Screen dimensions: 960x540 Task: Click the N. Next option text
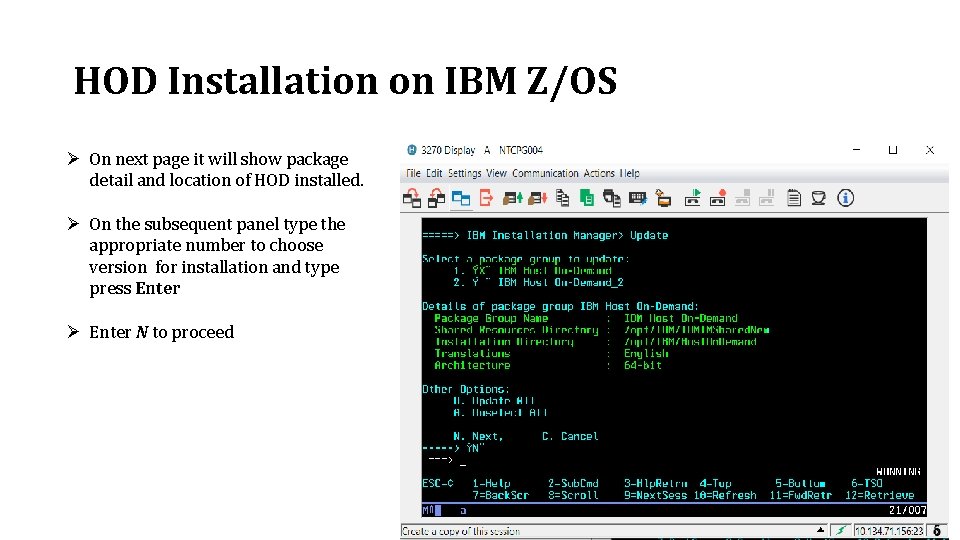[478, 437]
